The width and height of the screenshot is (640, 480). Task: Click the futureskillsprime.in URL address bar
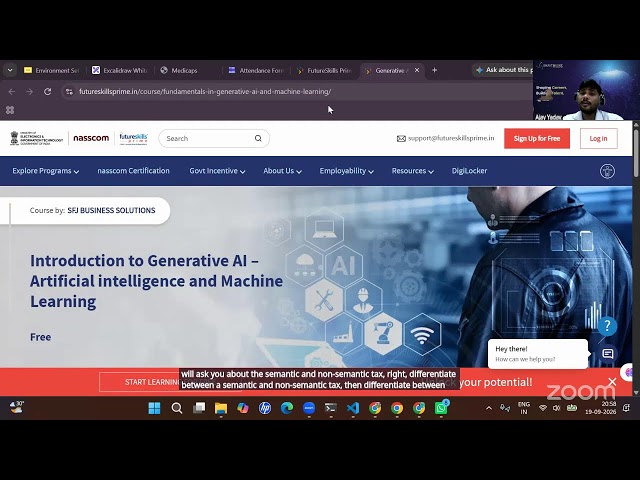tap(205, 91)
